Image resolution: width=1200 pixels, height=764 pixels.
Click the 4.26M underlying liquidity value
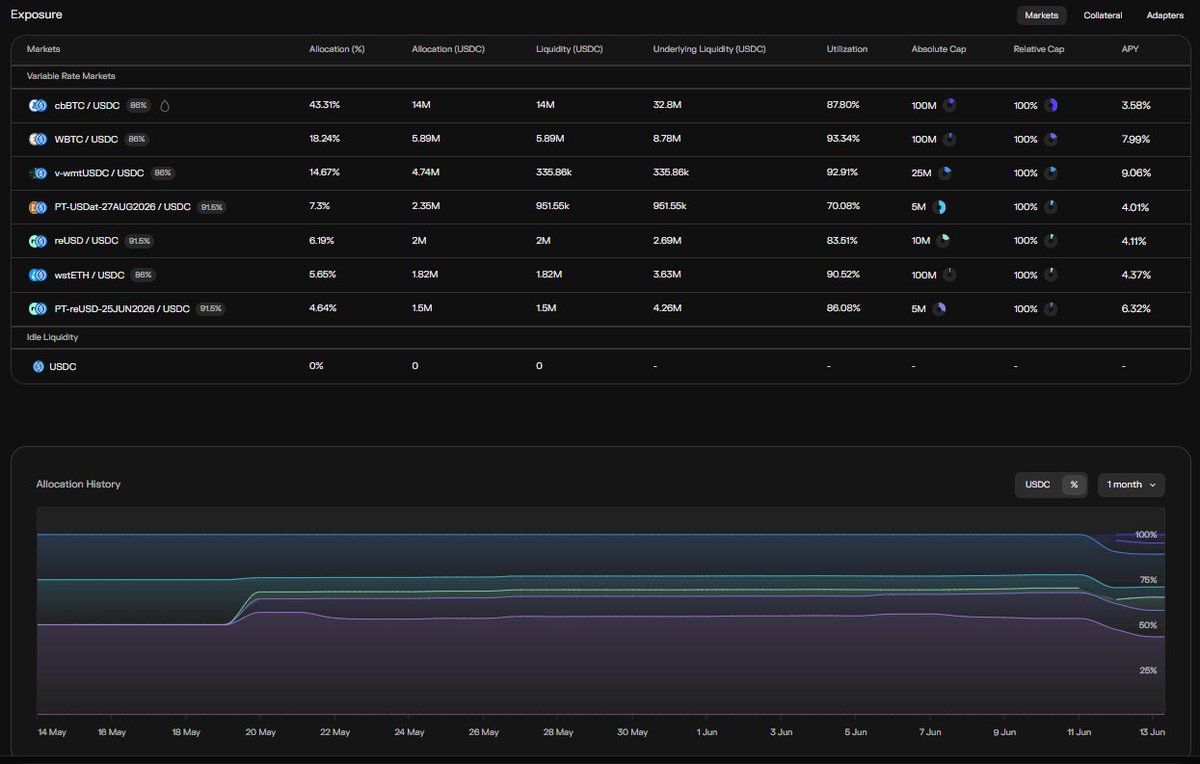668,309
